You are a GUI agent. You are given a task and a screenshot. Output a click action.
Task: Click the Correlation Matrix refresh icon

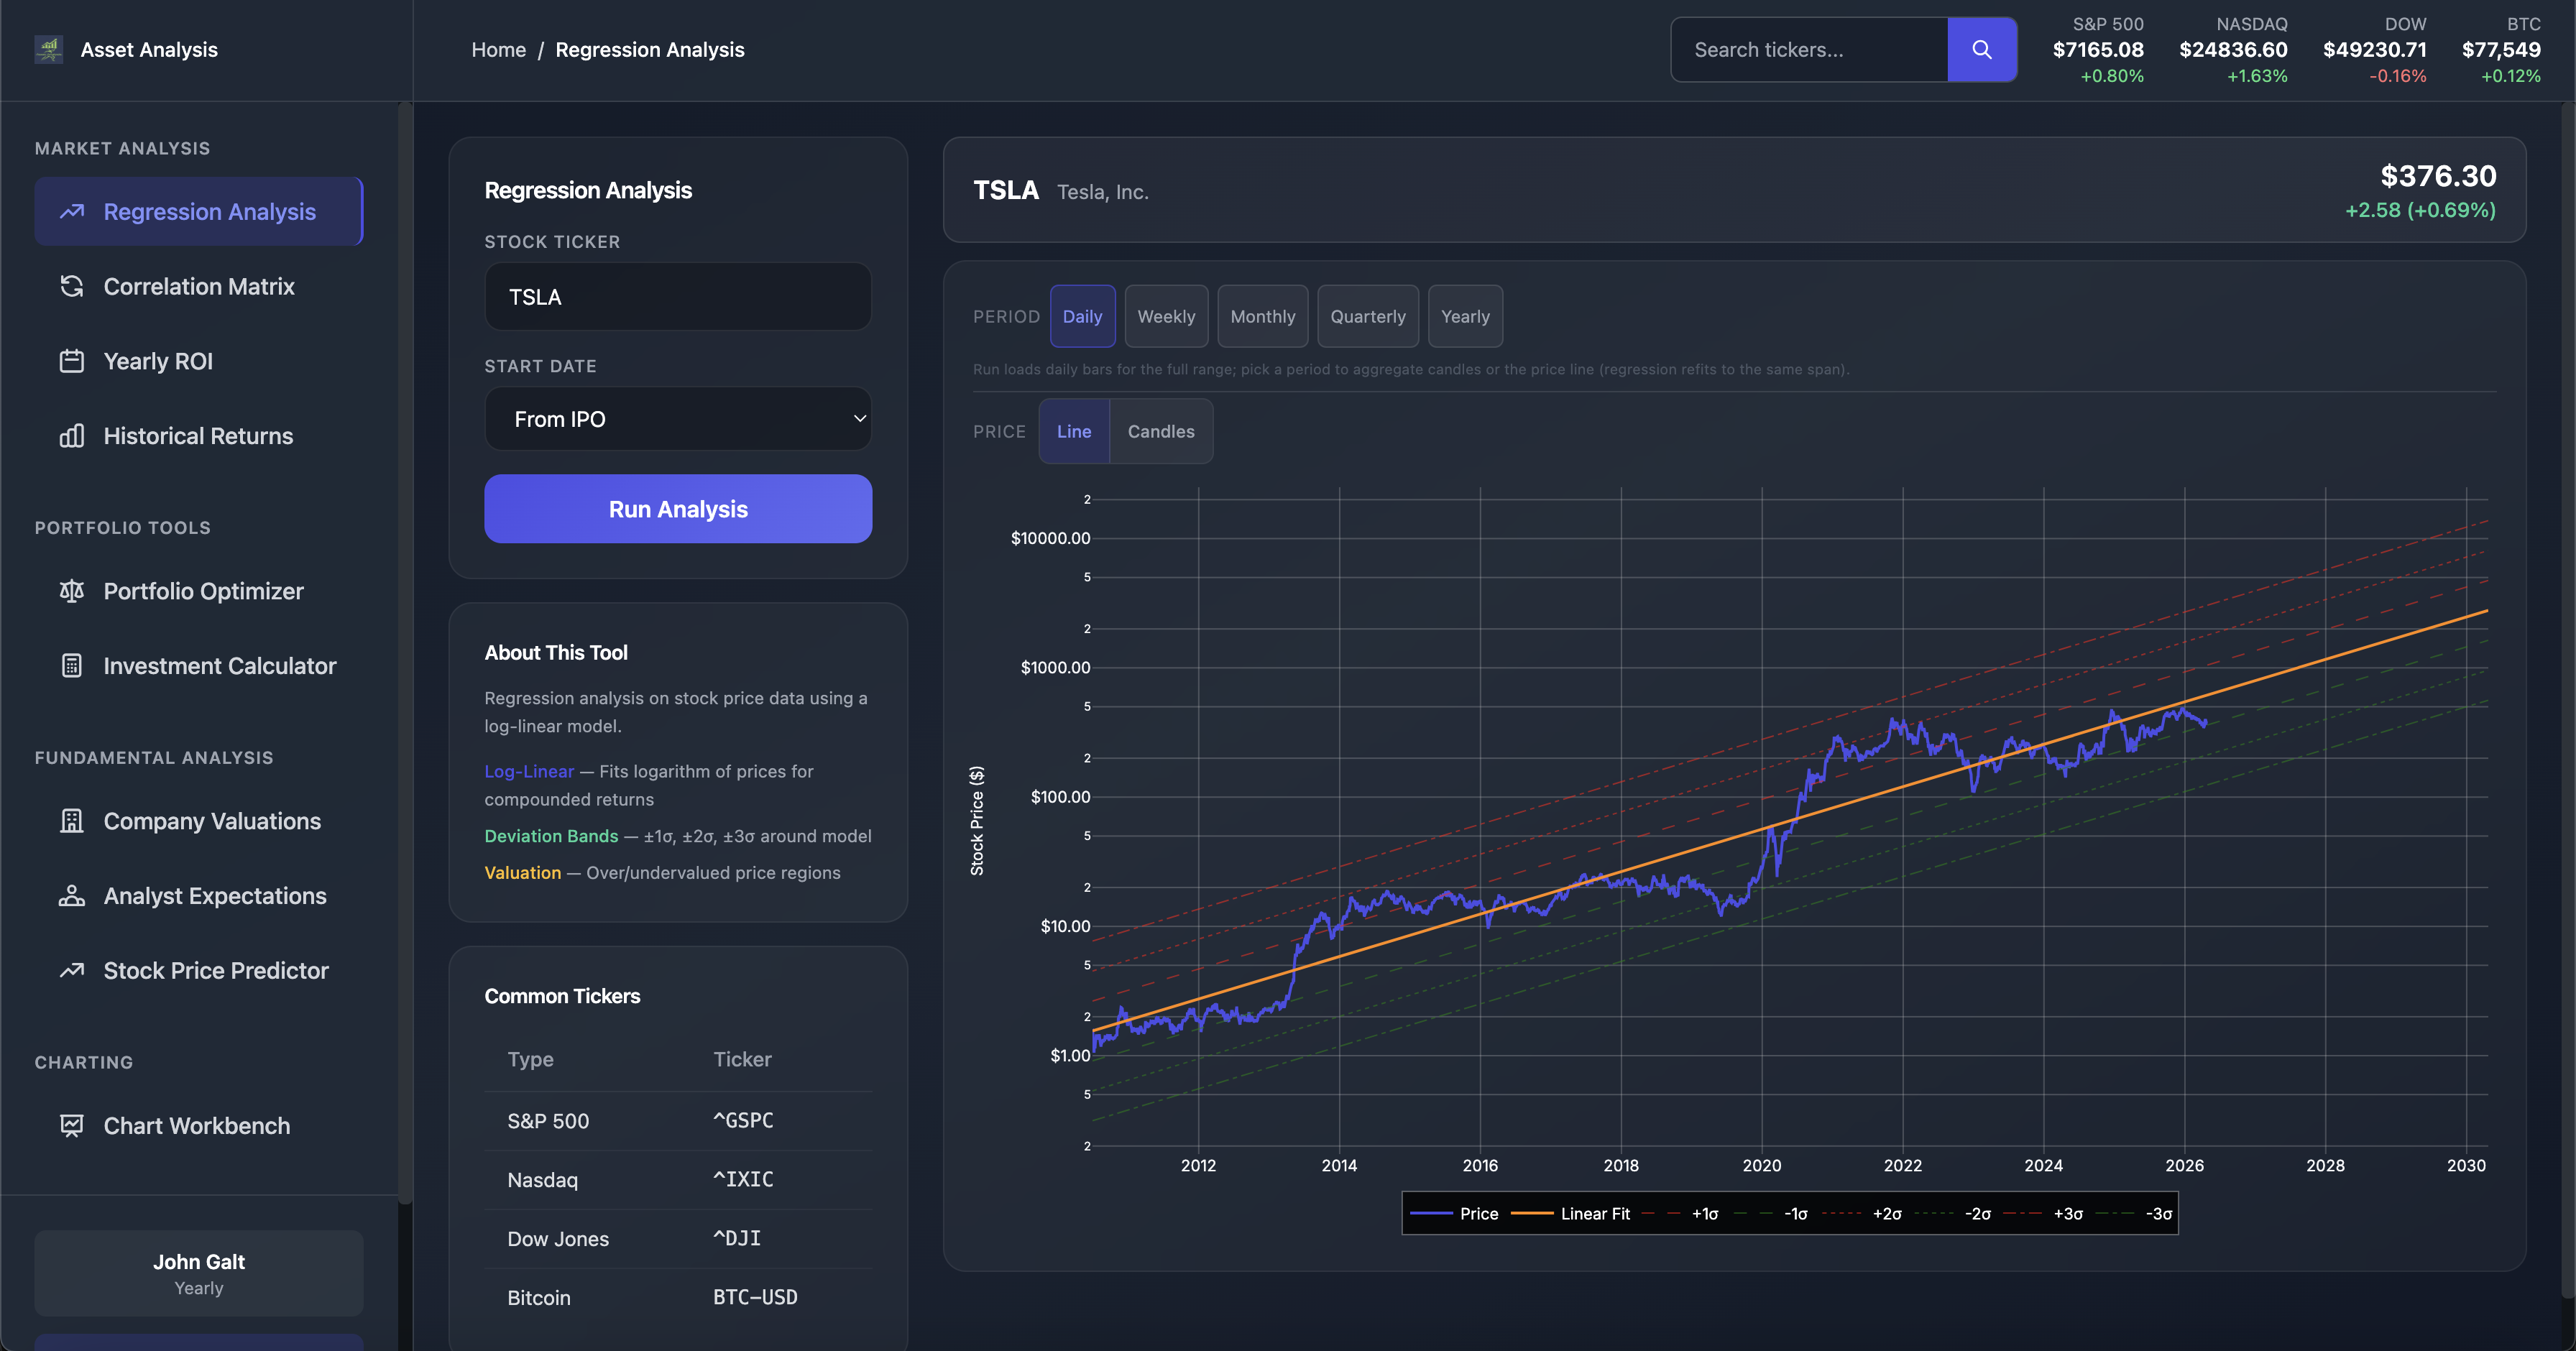pyautogui.click(x=72, y=286)
